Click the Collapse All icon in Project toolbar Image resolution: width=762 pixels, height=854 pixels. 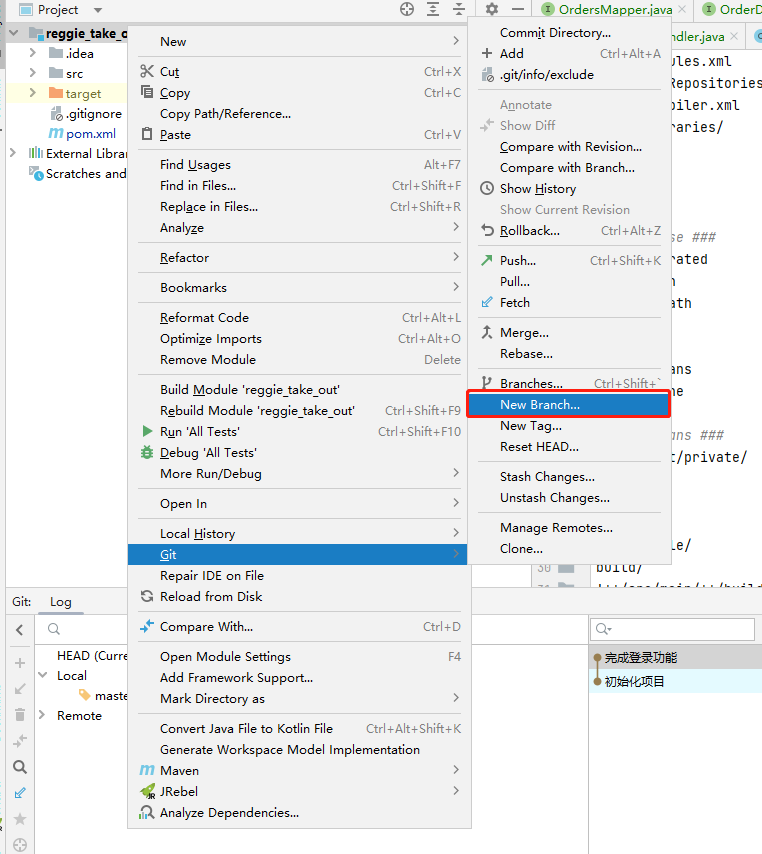point(459,9)
